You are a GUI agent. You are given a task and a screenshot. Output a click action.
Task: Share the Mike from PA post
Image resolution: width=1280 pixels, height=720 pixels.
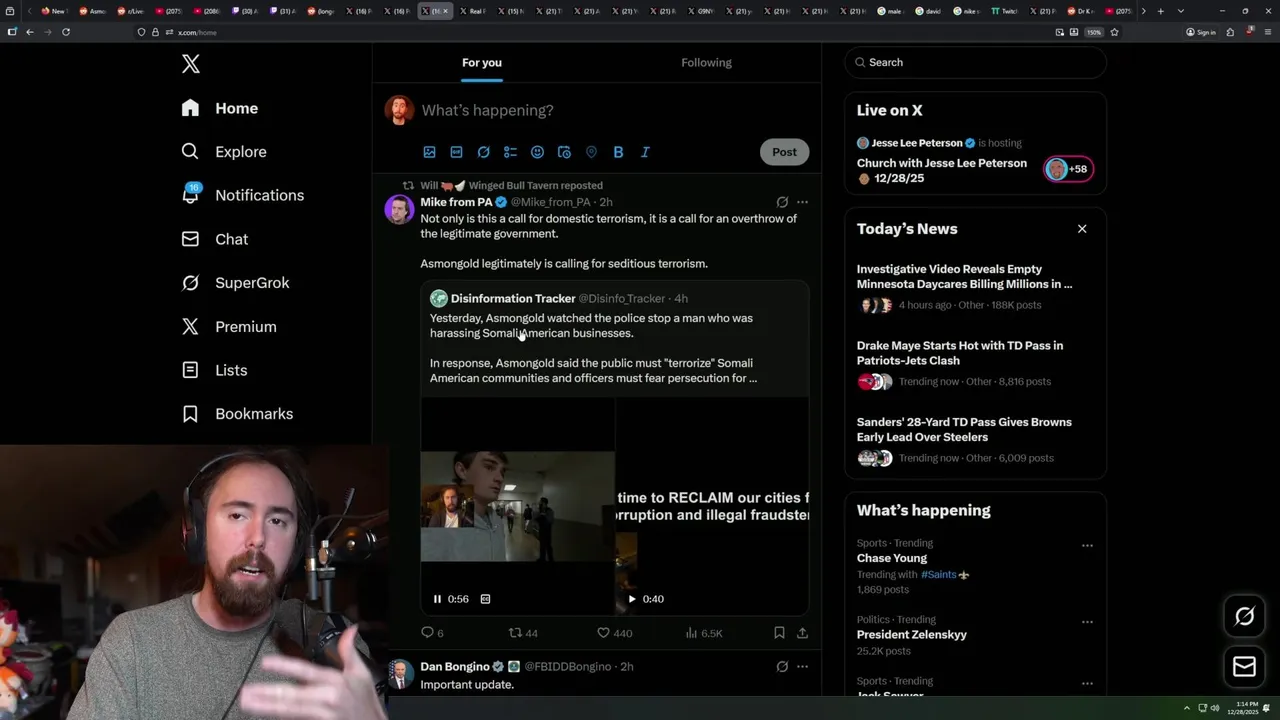coord(802,633)
